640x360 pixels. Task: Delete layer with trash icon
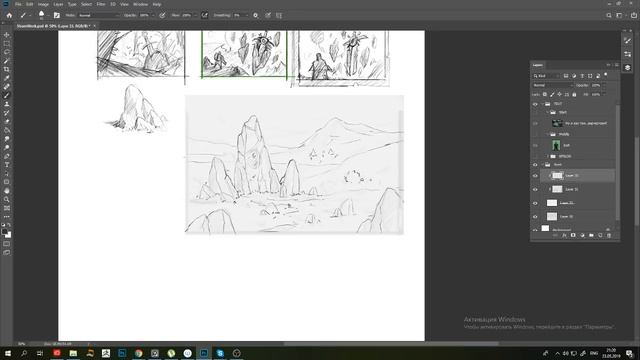(609, 236)
